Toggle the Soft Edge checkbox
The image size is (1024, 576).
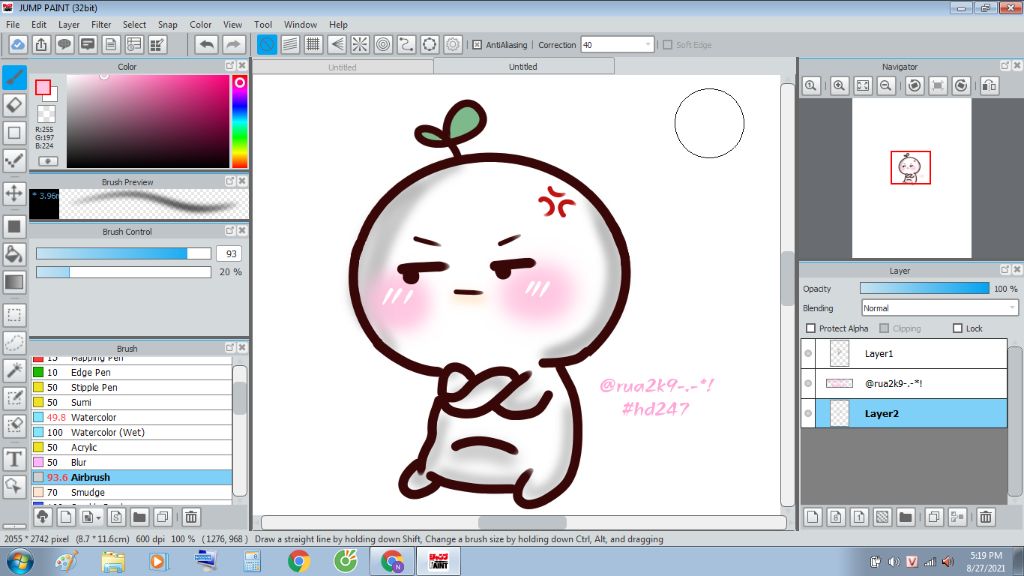[667, 44]
